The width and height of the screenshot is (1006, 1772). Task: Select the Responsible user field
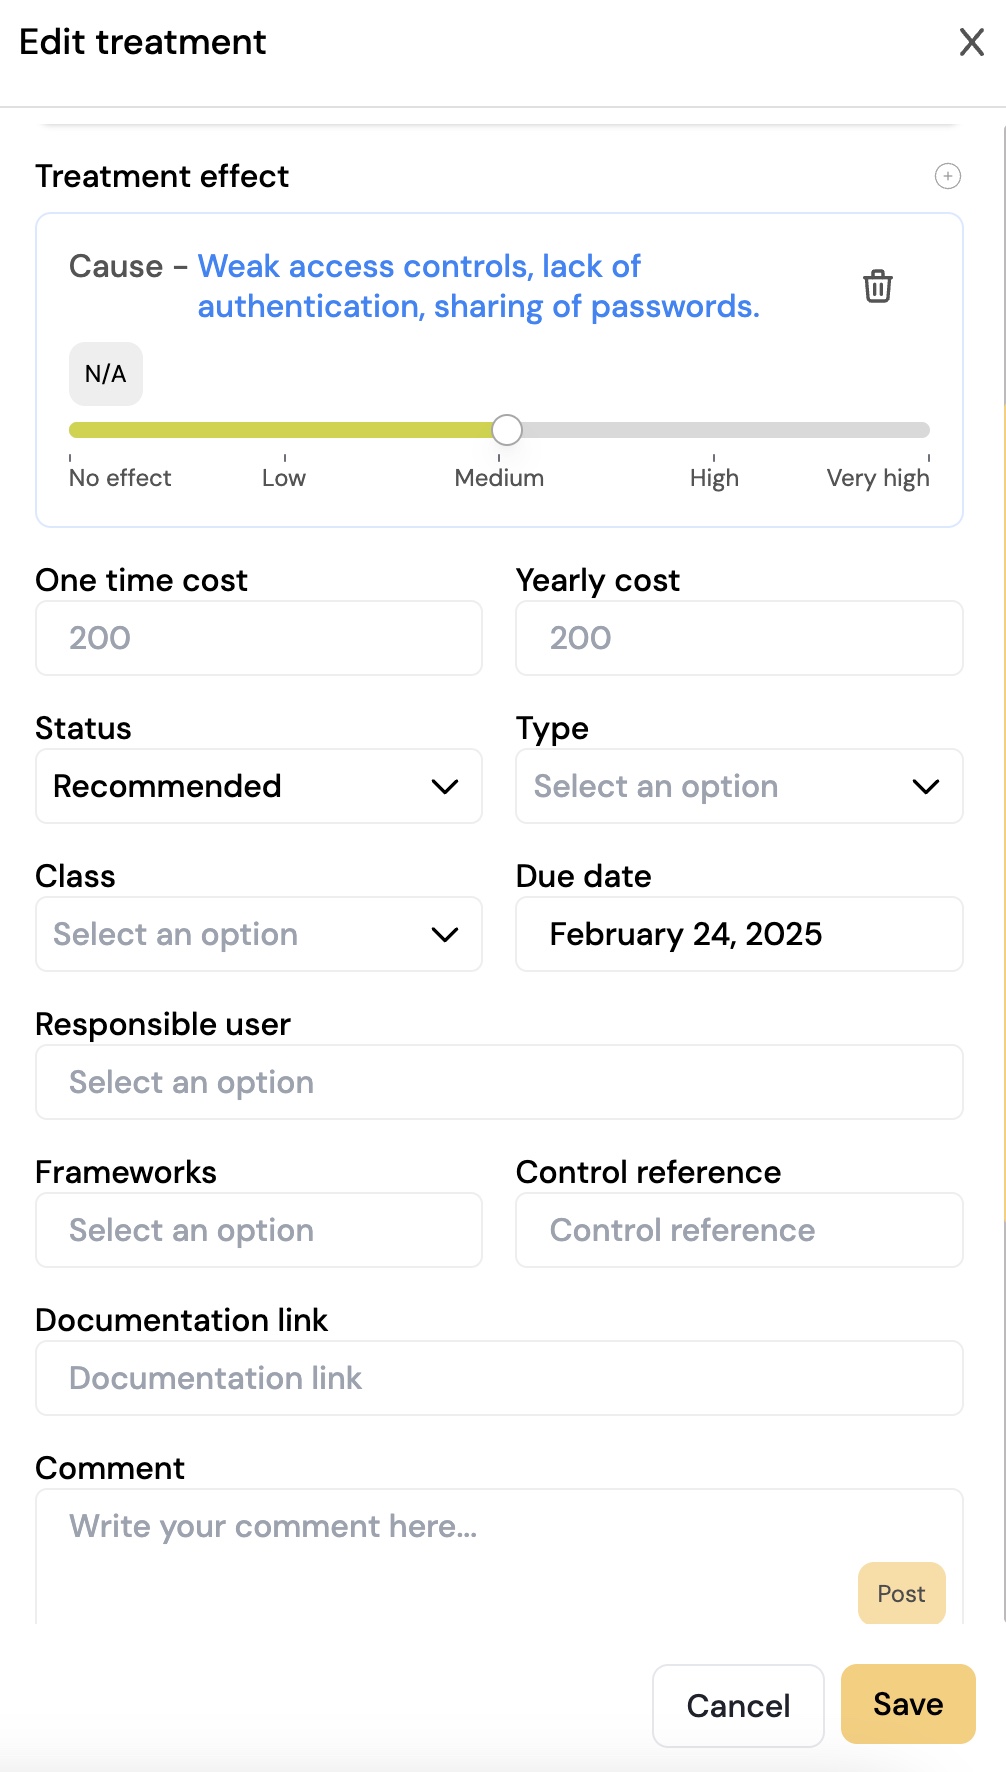point(499,1082)
